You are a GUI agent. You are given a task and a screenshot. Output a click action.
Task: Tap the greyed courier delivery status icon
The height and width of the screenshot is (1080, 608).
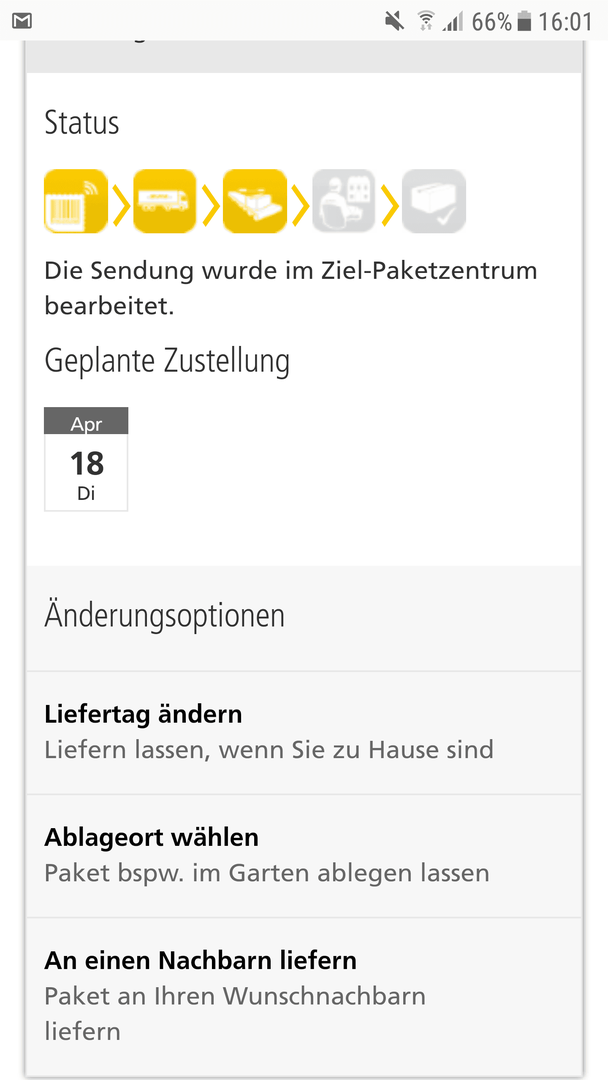pos(344,201)
